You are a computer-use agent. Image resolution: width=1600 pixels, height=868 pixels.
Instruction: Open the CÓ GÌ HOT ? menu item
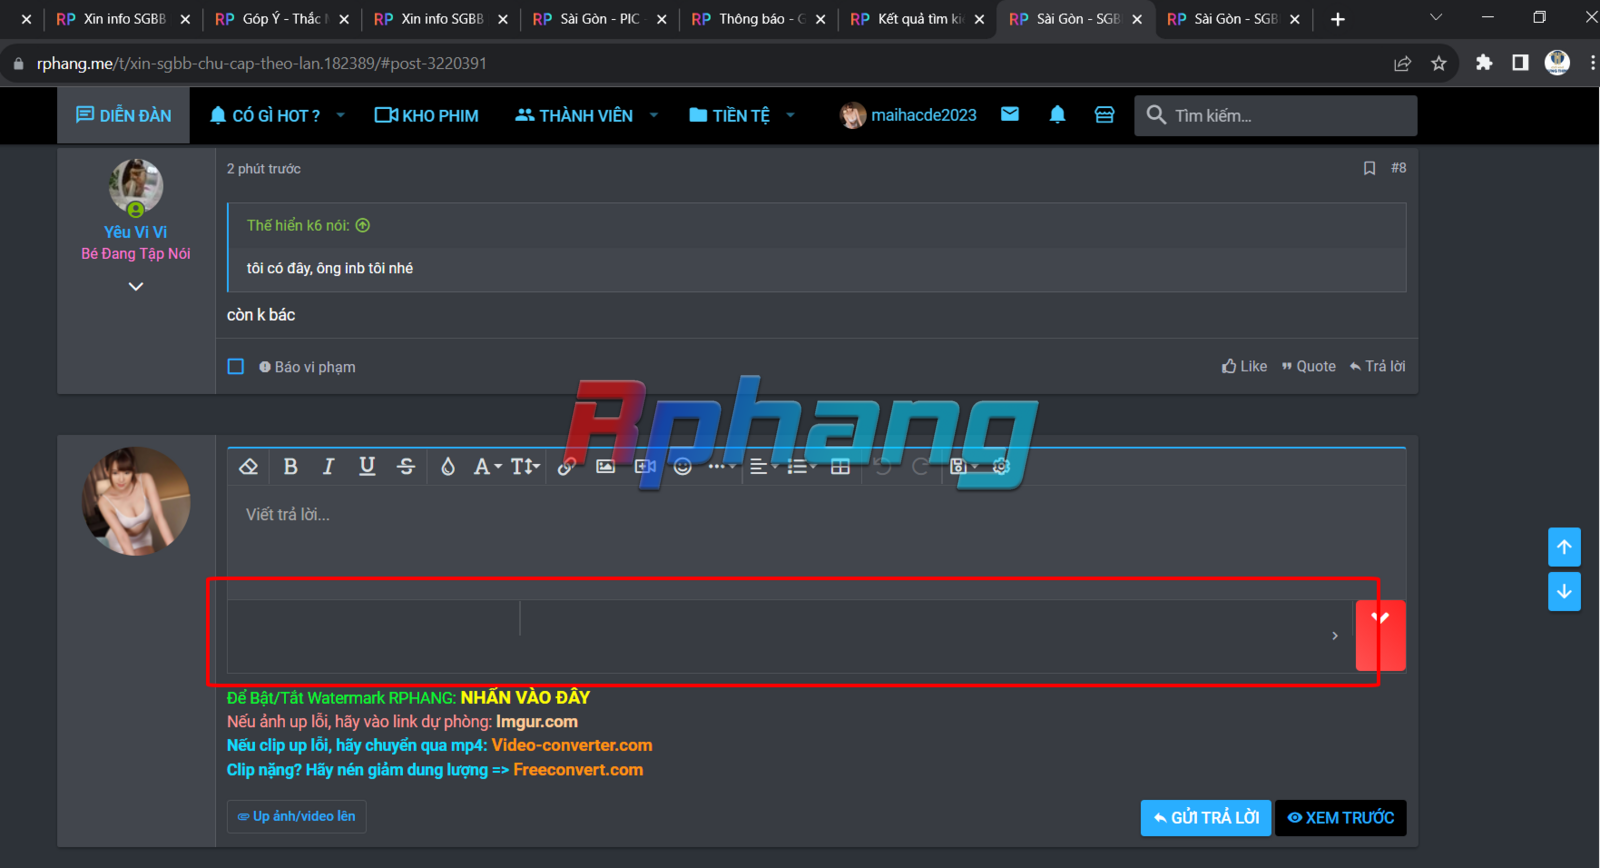pyautogui.click(x=265, y=115)
